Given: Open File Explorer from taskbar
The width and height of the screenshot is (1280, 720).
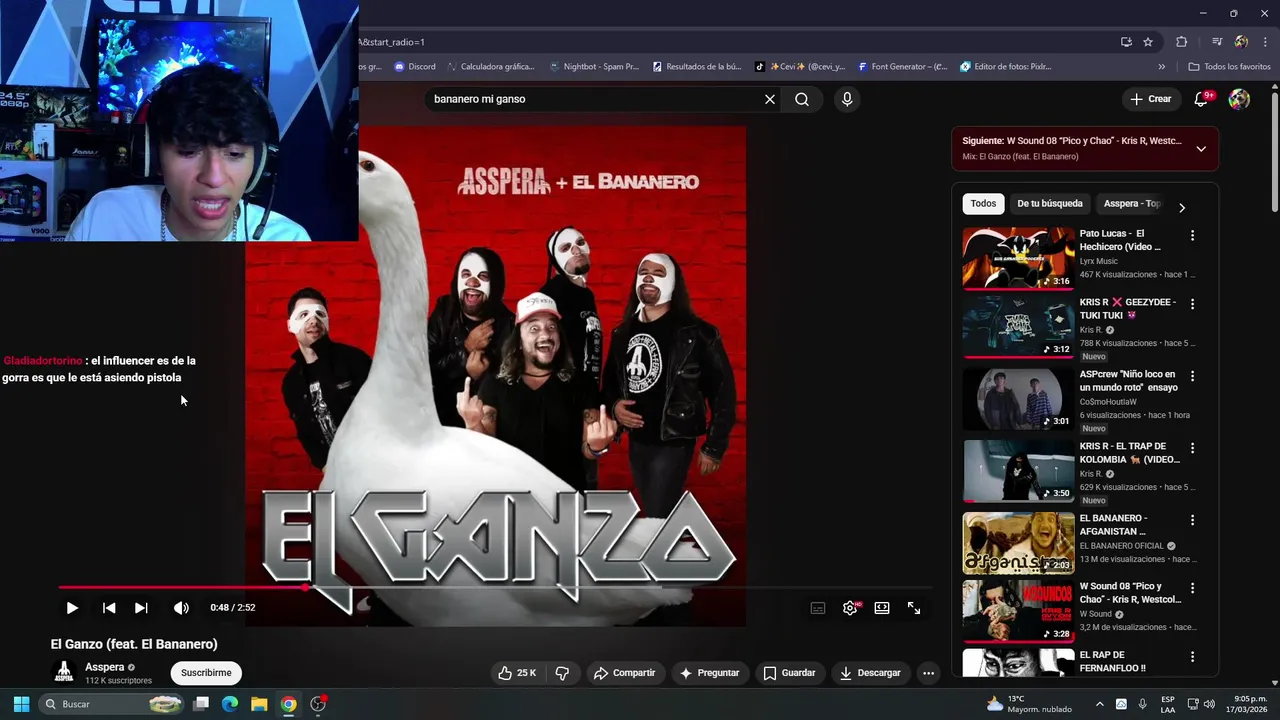Looking at the screenshot, I should pyautogui.click(x=259, y=704).
